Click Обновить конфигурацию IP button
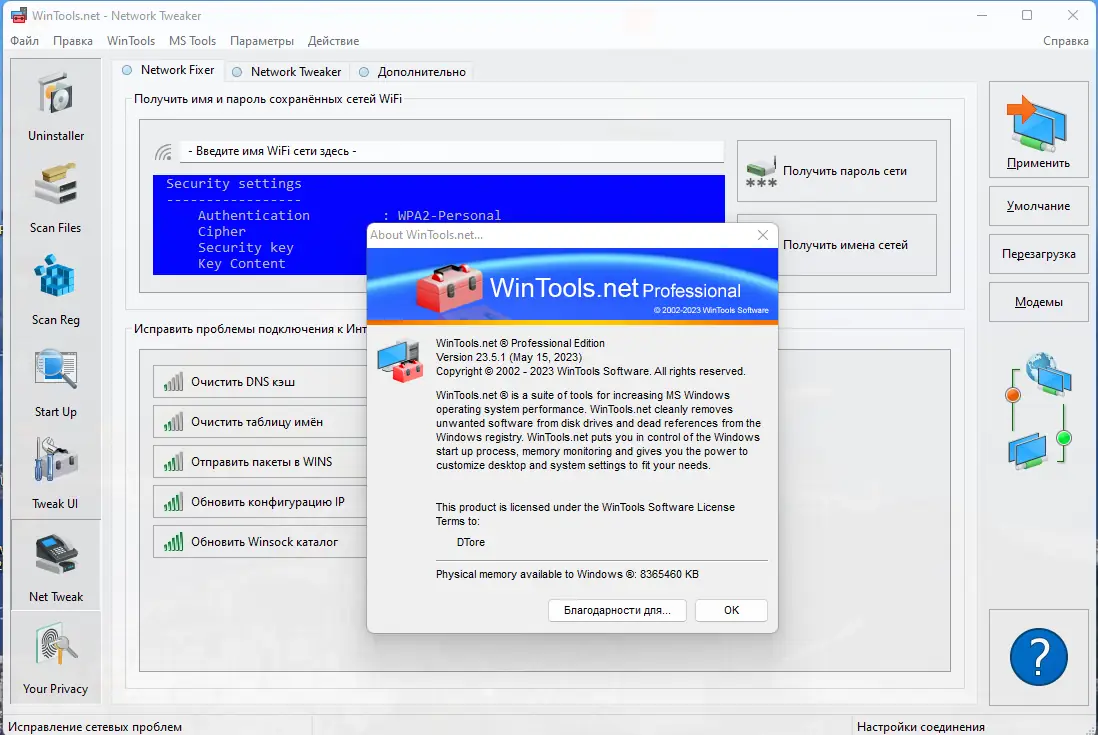 pyautogui.click(x=260, y=502)
